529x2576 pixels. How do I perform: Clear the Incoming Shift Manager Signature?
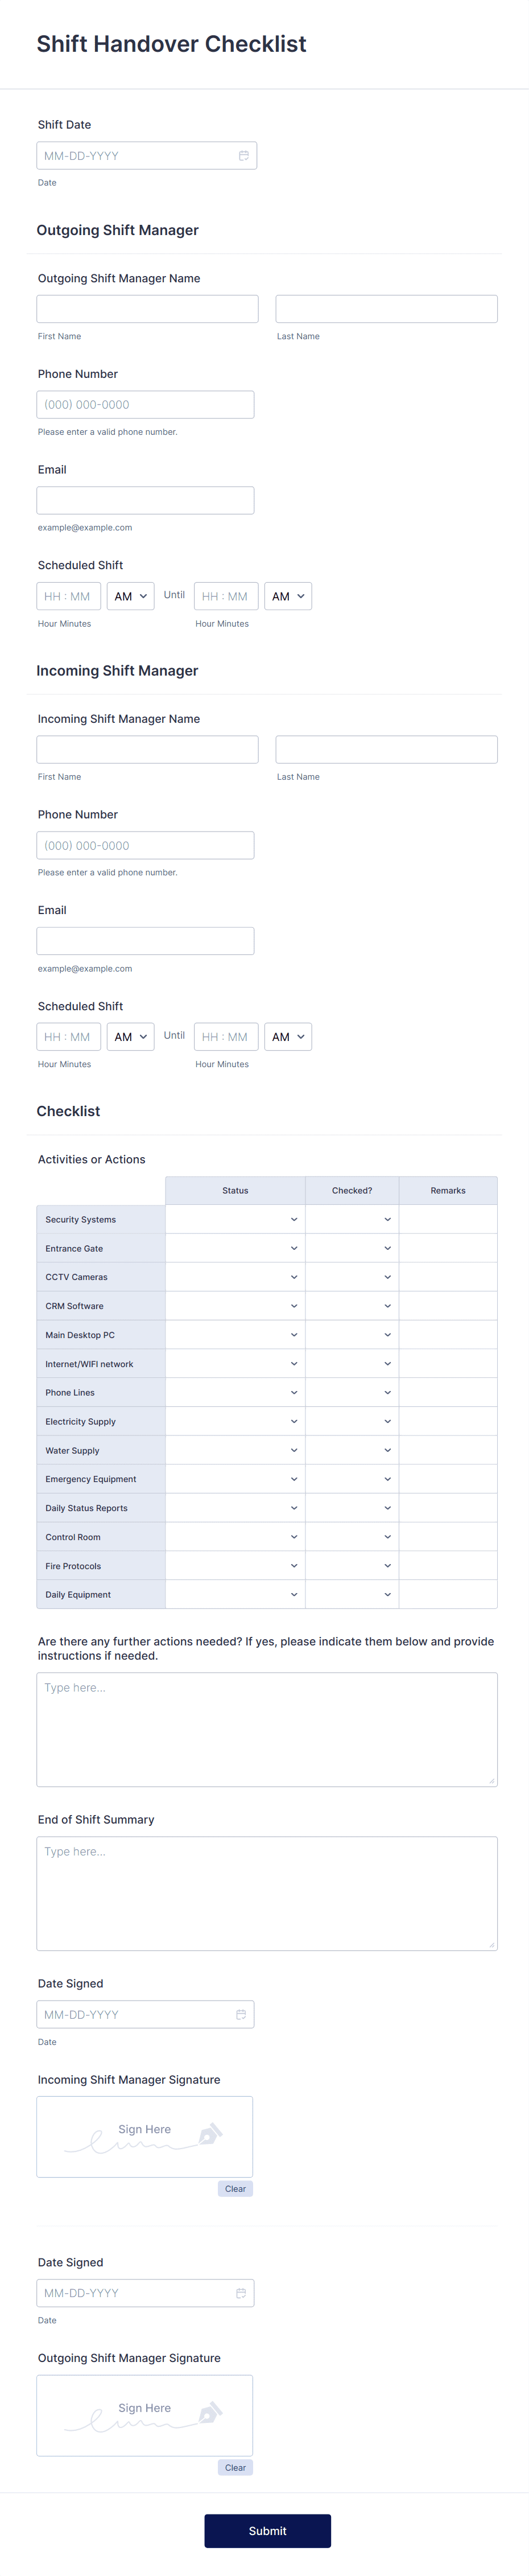tap(235, 2188)
